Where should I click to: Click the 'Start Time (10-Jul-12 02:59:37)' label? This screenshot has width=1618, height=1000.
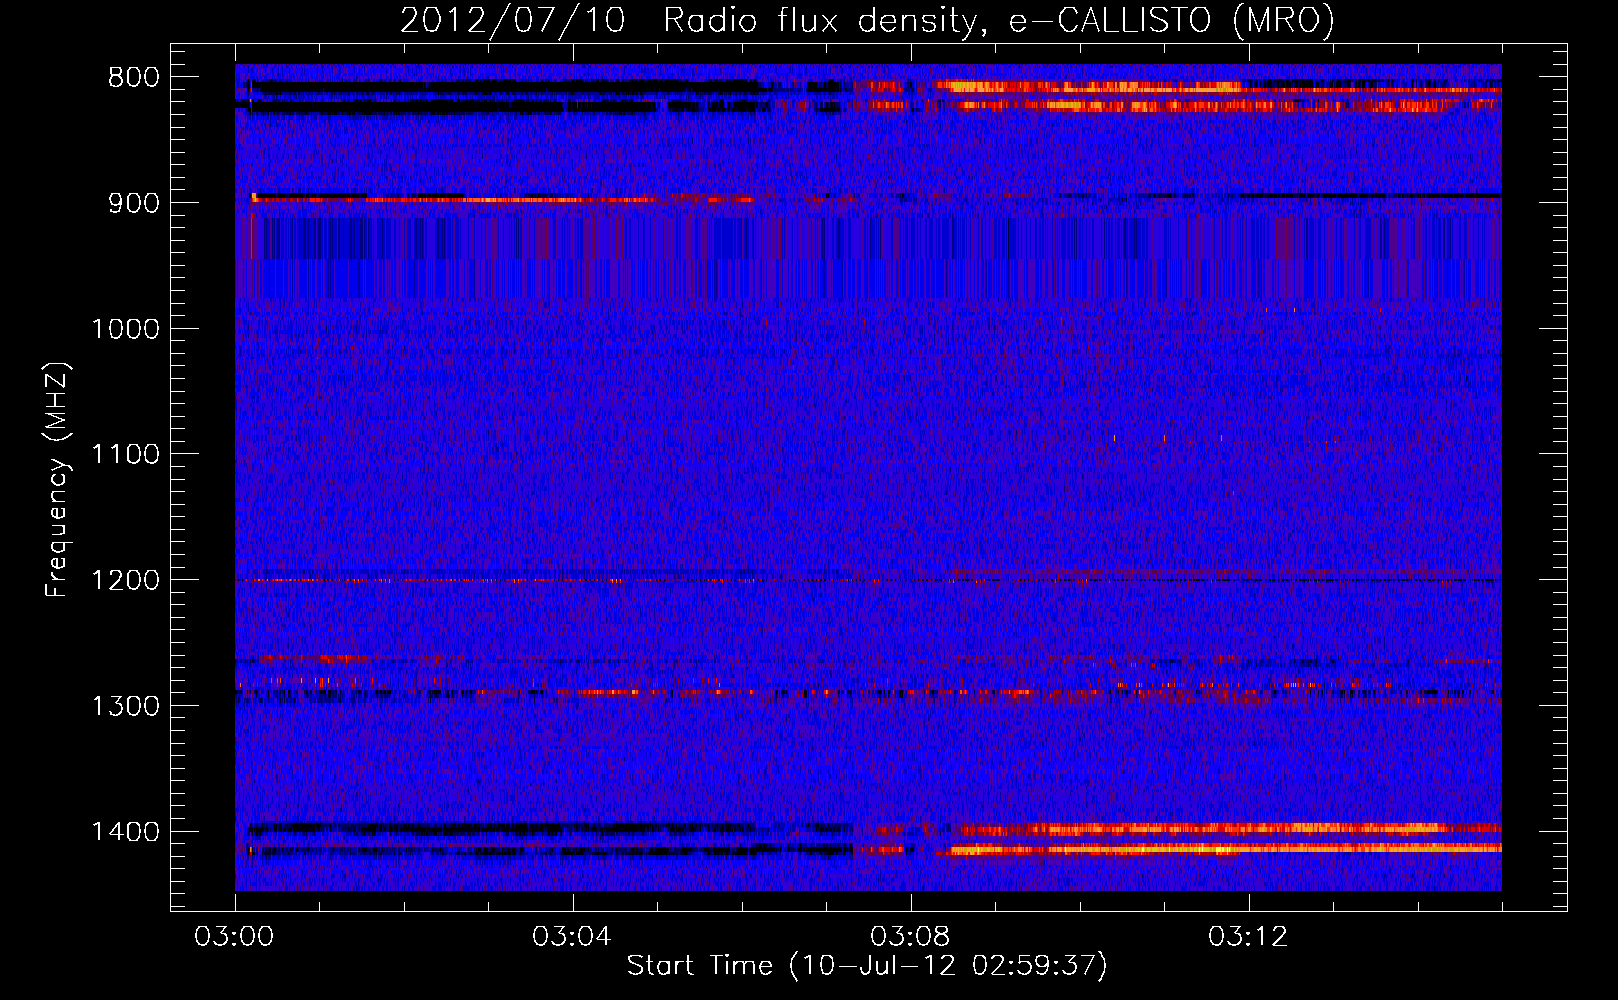(x=867, y=966)
